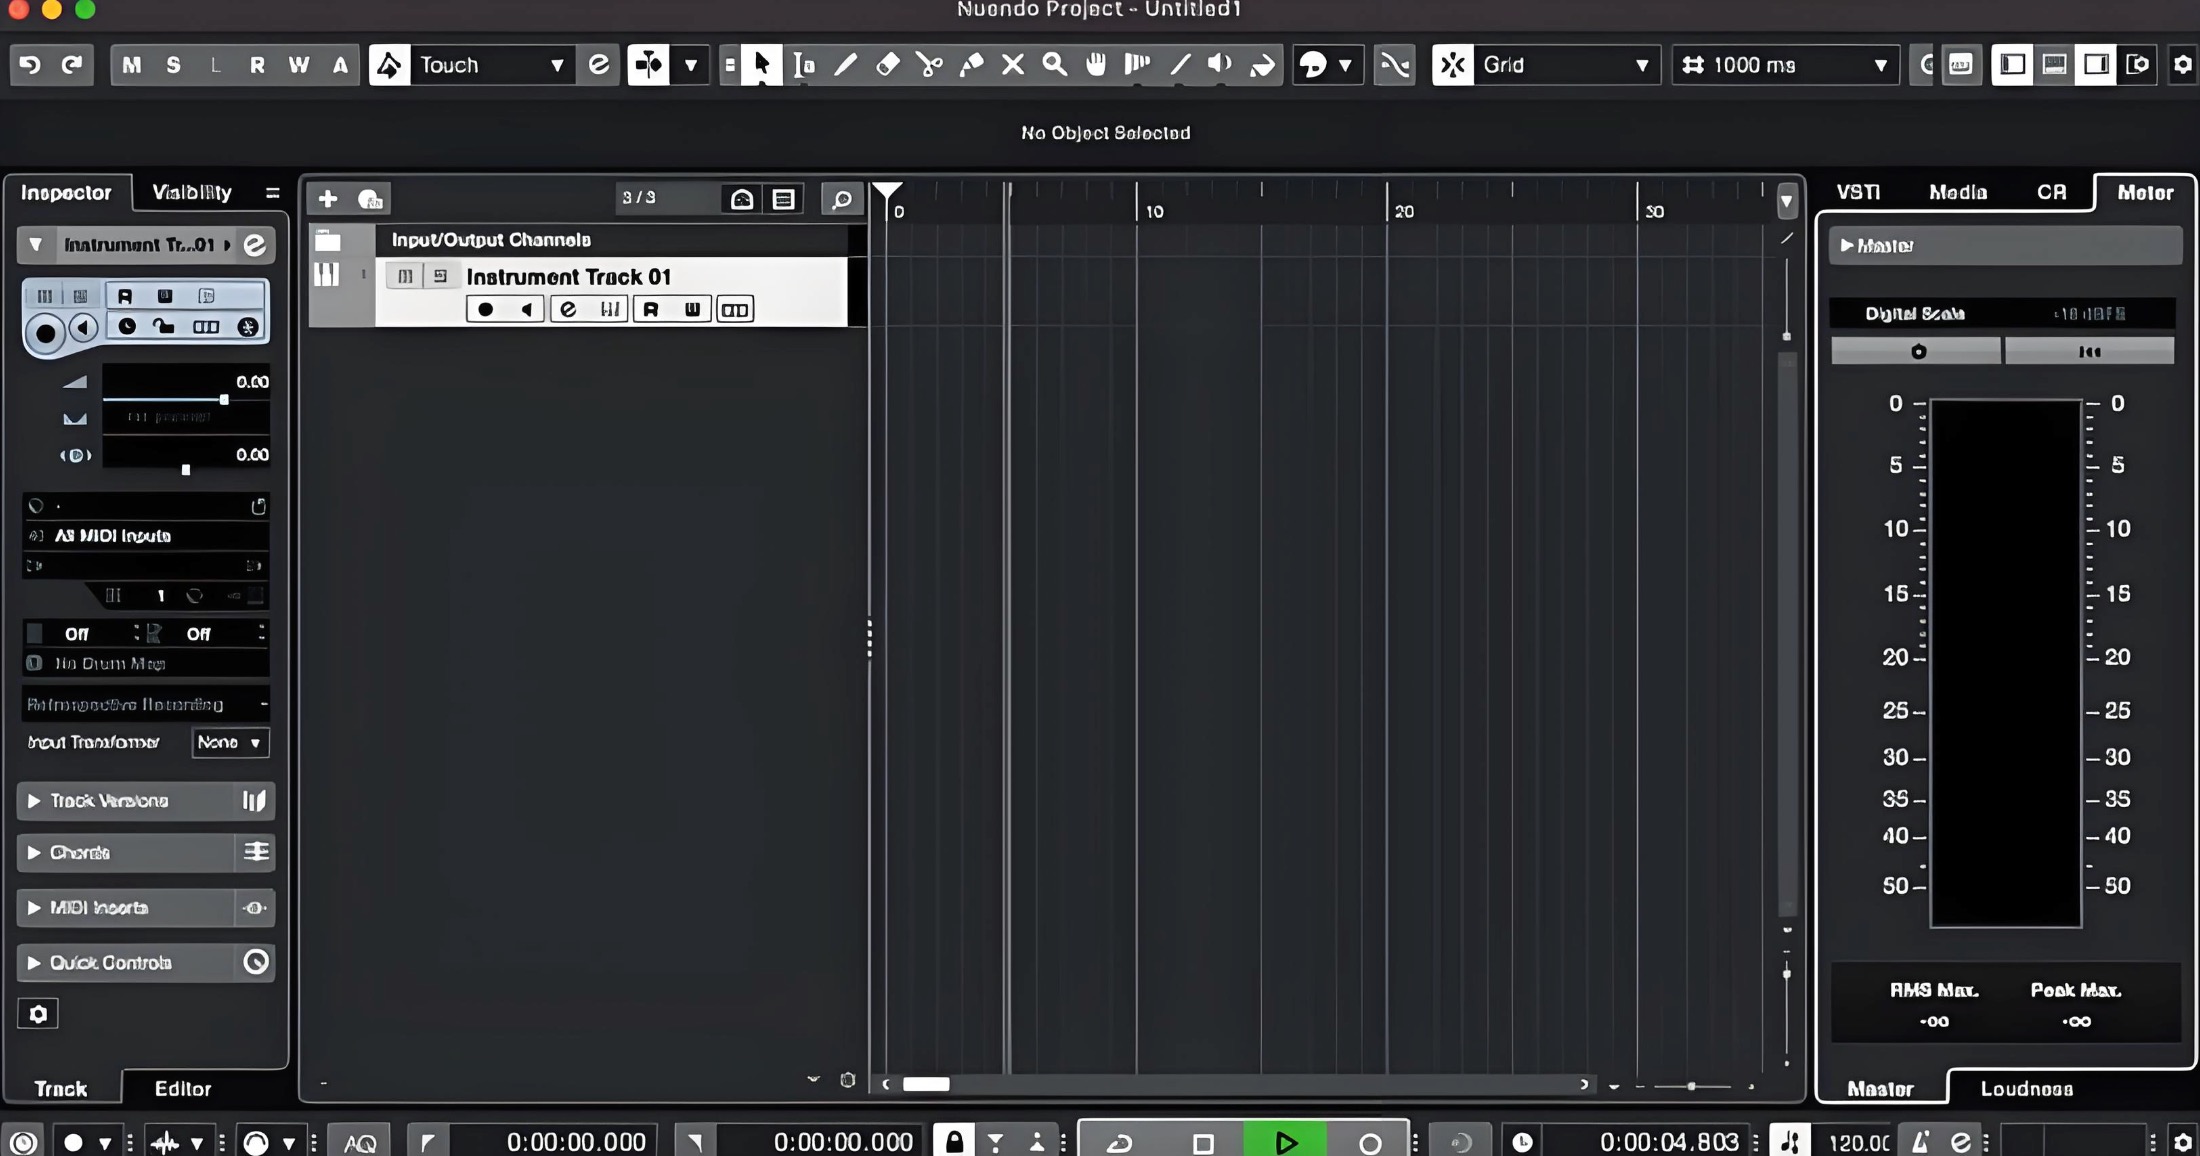Toggle global Mute M button
Image resolution: width=2200 pixels, height=1156 pixels.
(x=131, y=65)
